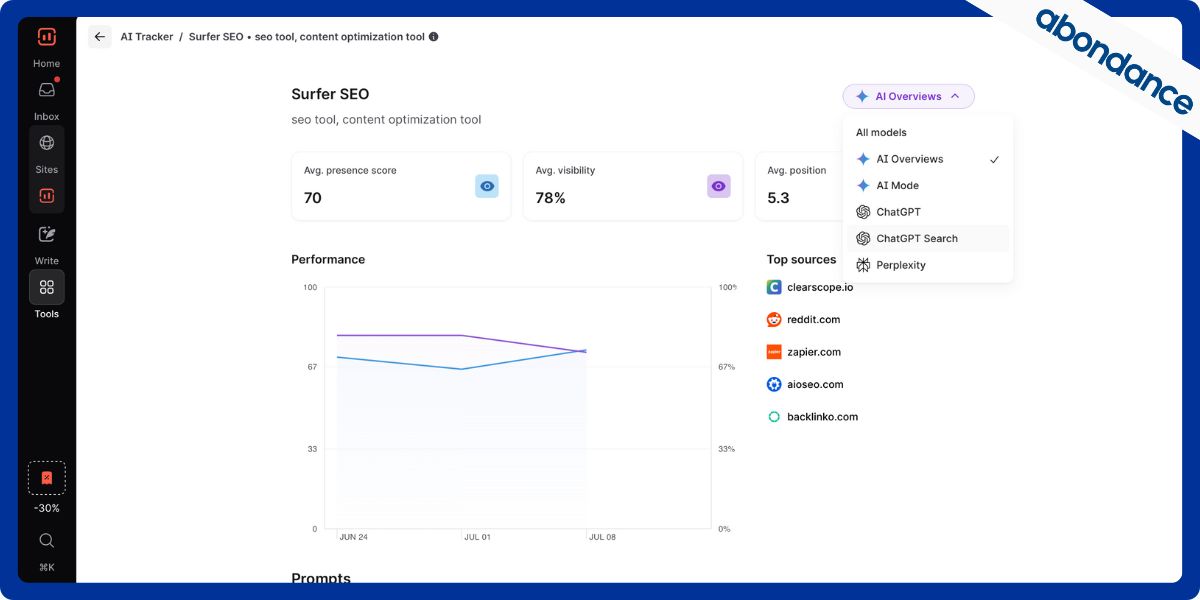1200x600 pixels.
Task: Click the reddit.com favicon
Action: [x=774, y=320]
